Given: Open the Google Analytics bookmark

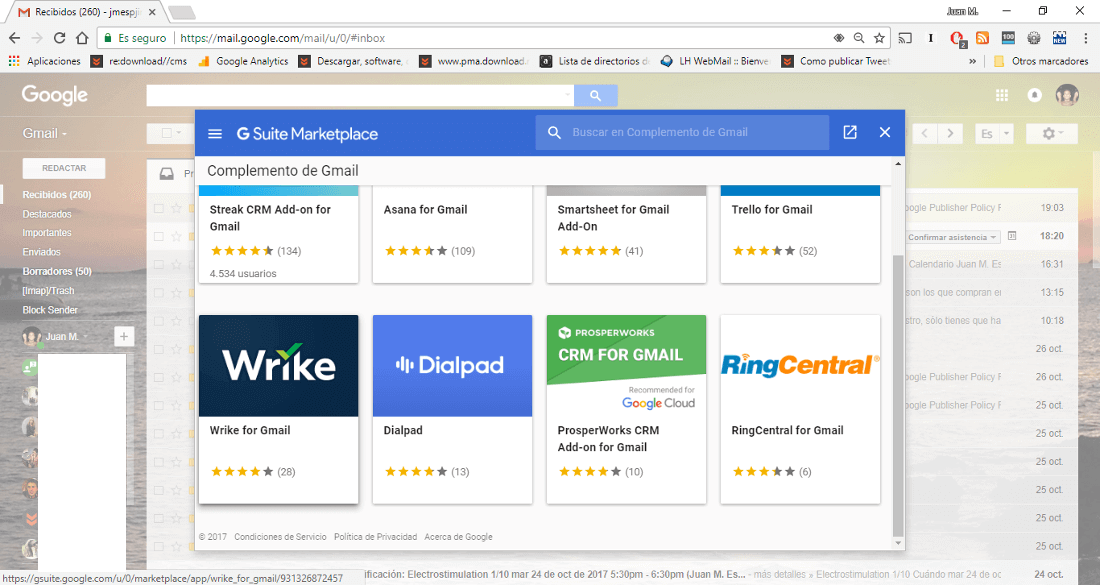Looking at the screenshot, I should 243,61.
